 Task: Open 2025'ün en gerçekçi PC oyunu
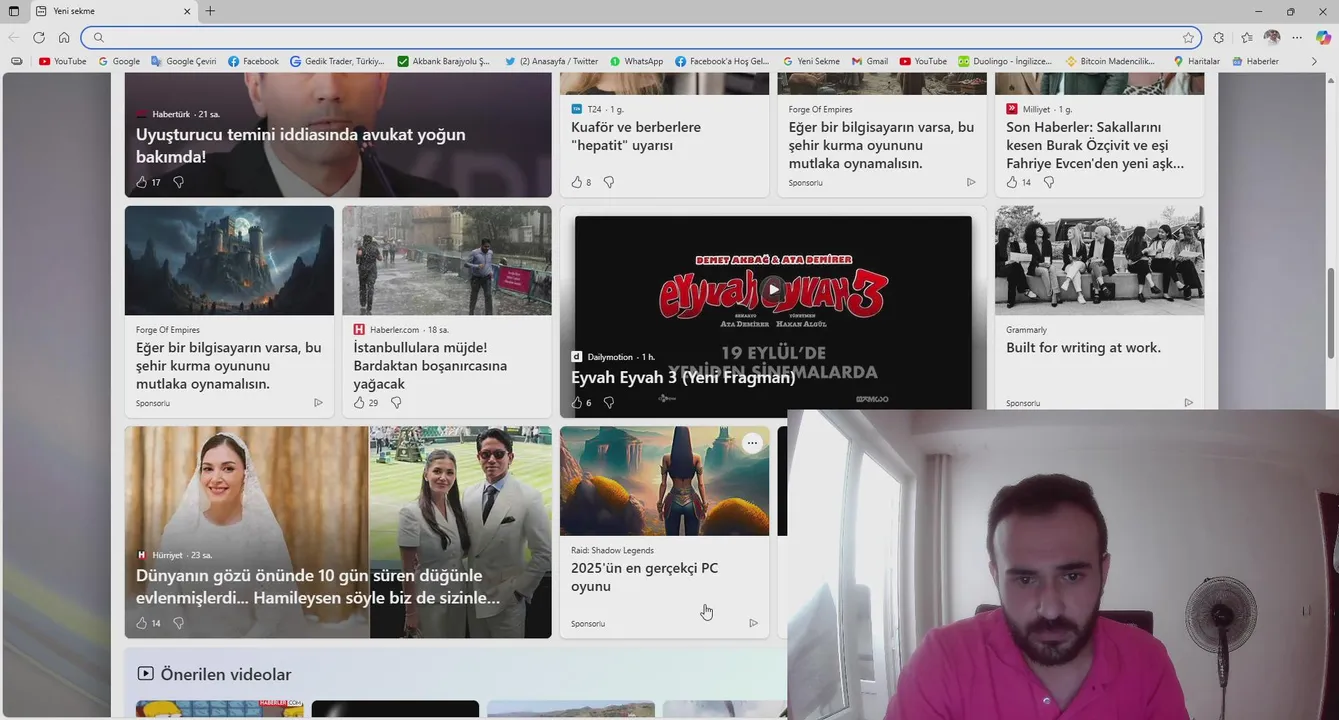click(644, 577)
